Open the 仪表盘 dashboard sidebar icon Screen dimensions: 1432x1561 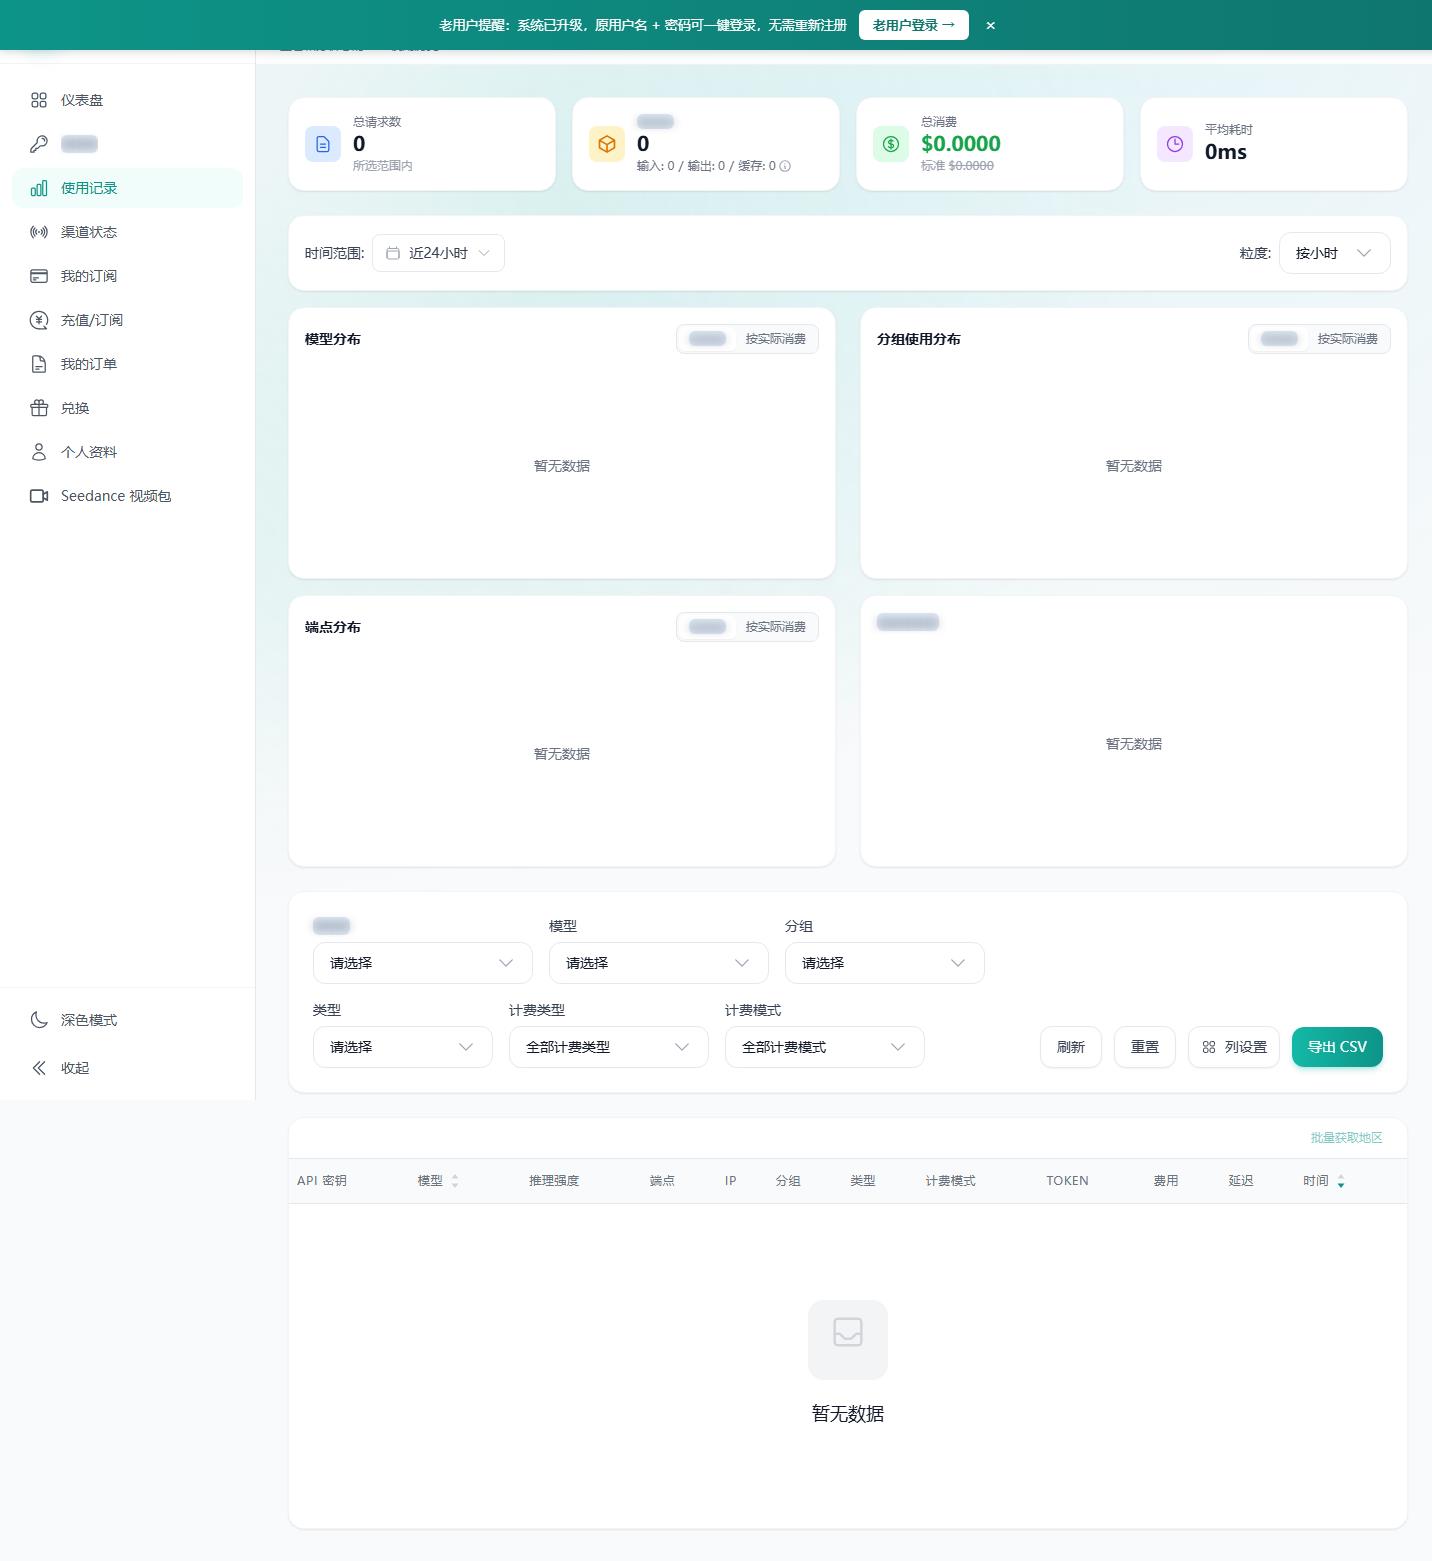(x=39, y=100)
